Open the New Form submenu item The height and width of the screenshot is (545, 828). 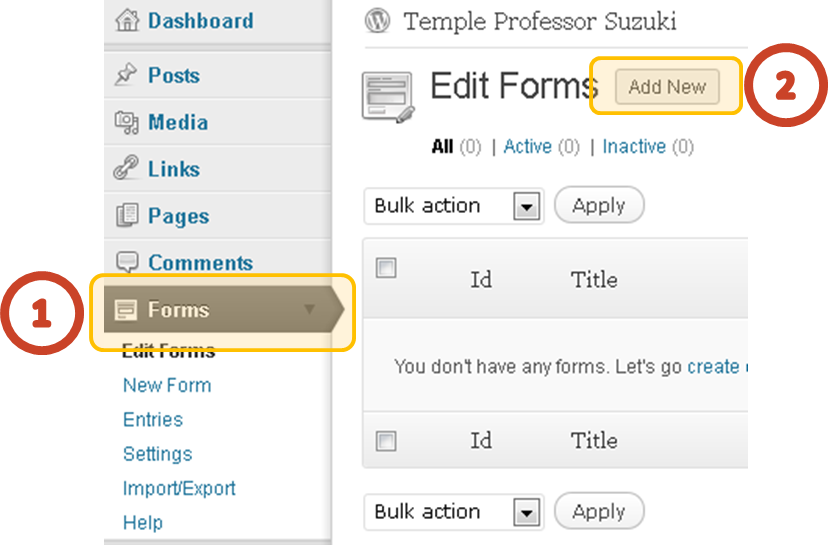tap(167, 386)
